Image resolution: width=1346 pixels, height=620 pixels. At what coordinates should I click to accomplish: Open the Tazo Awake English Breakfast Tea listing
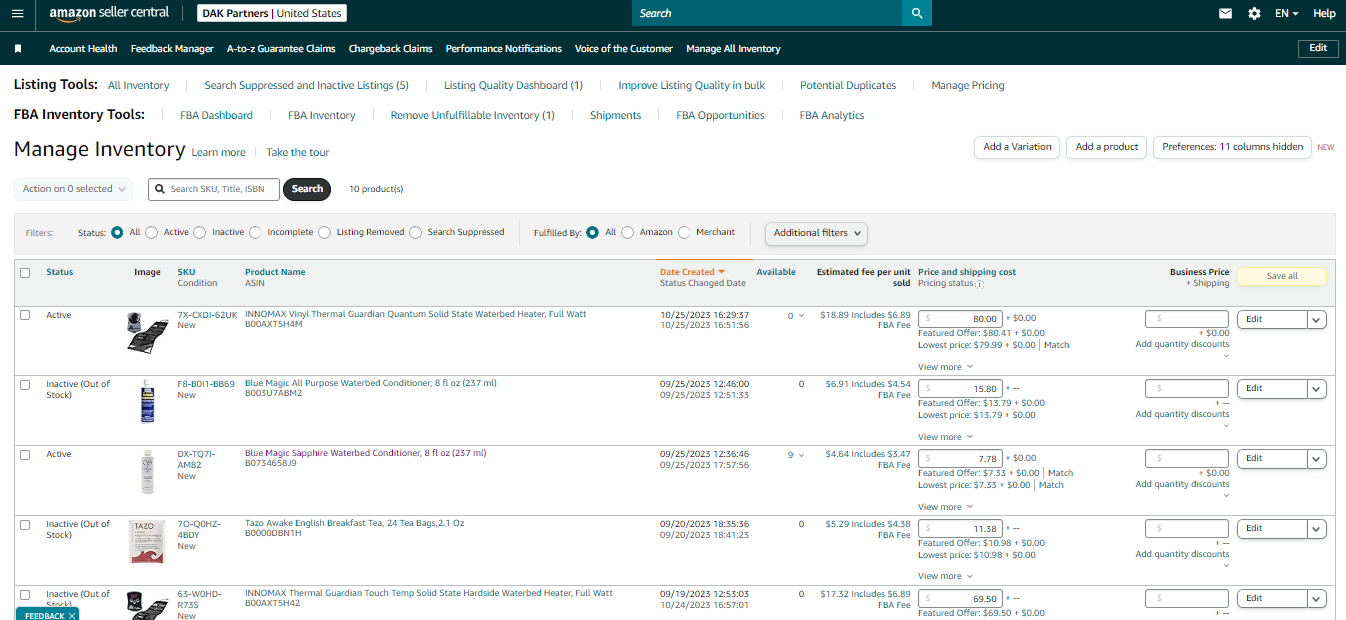(354, 523)
